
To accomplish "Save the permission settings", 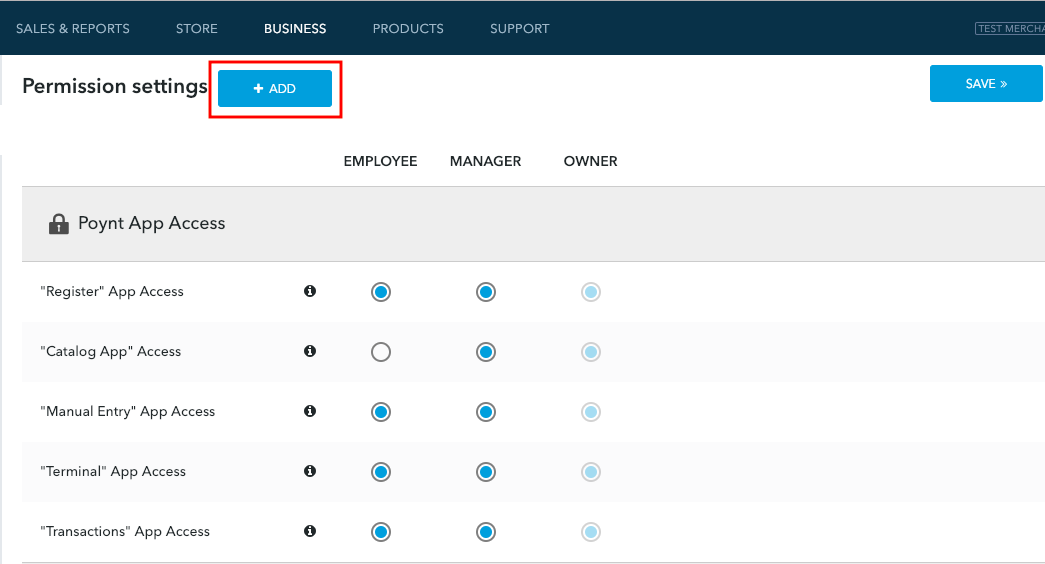I will click(986, 83).
